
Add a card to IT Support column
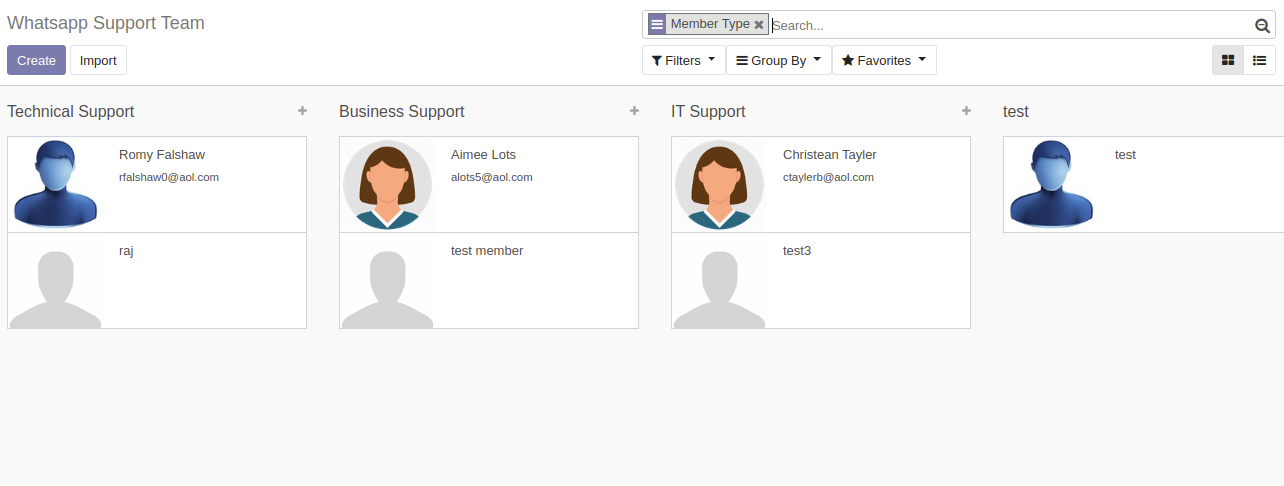tap(966, 111)
